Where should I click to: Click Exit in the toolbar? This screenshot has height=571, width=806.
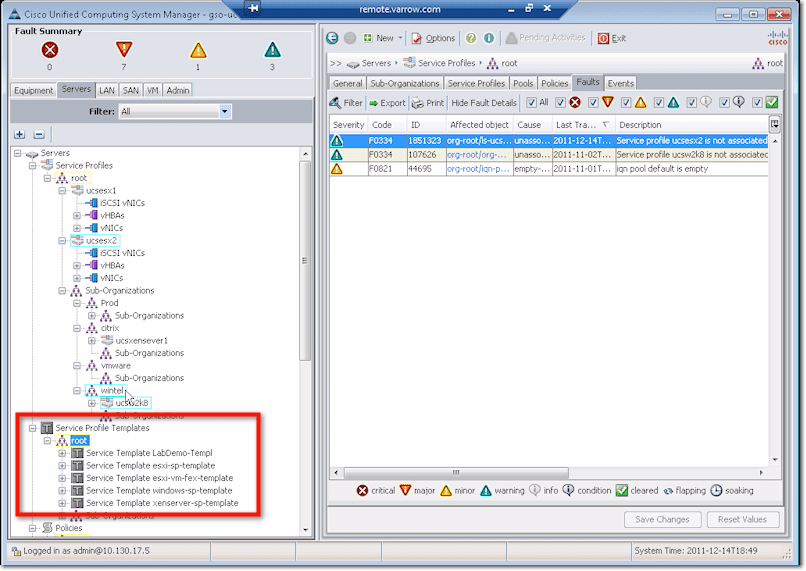612,38
